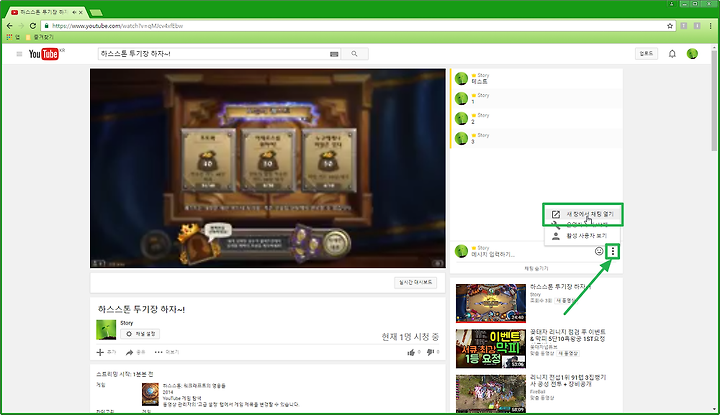
Task: Click the Share arrow button
Action: point(136,352)
